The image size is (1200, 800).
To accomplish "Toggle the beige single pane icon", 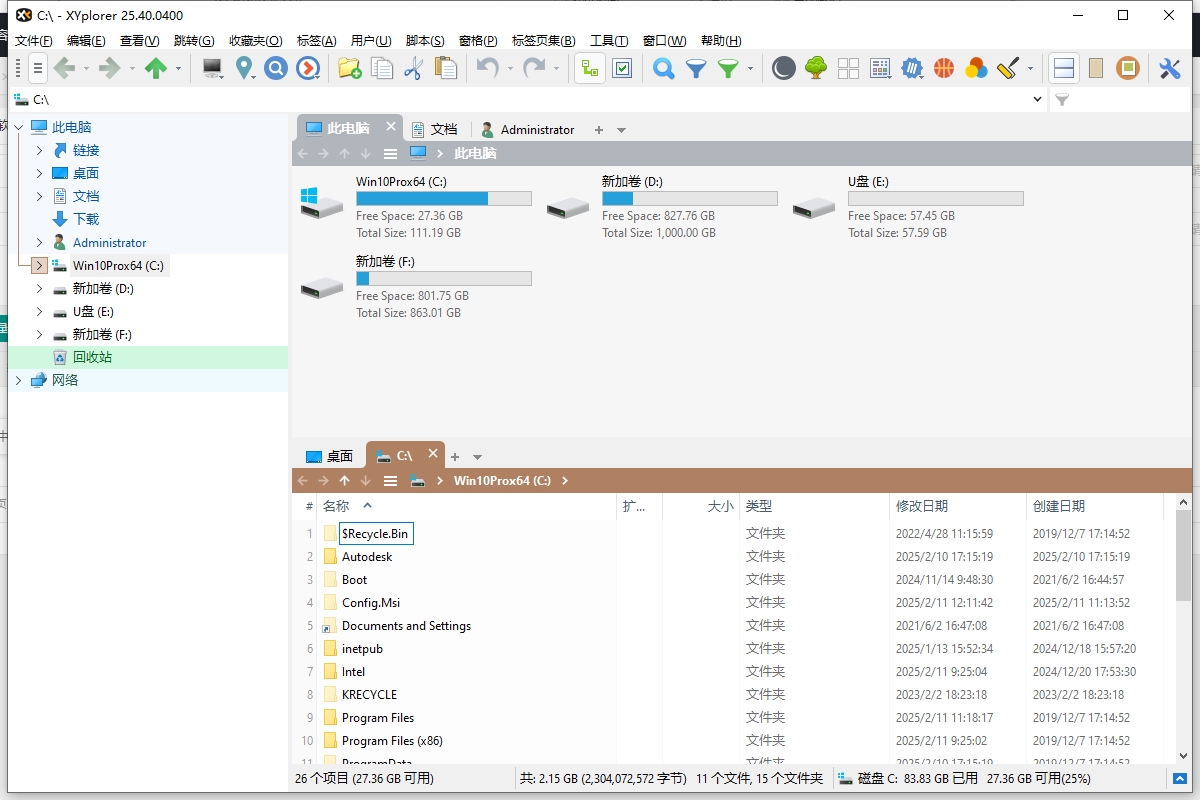I will [x=1096, y=68].
